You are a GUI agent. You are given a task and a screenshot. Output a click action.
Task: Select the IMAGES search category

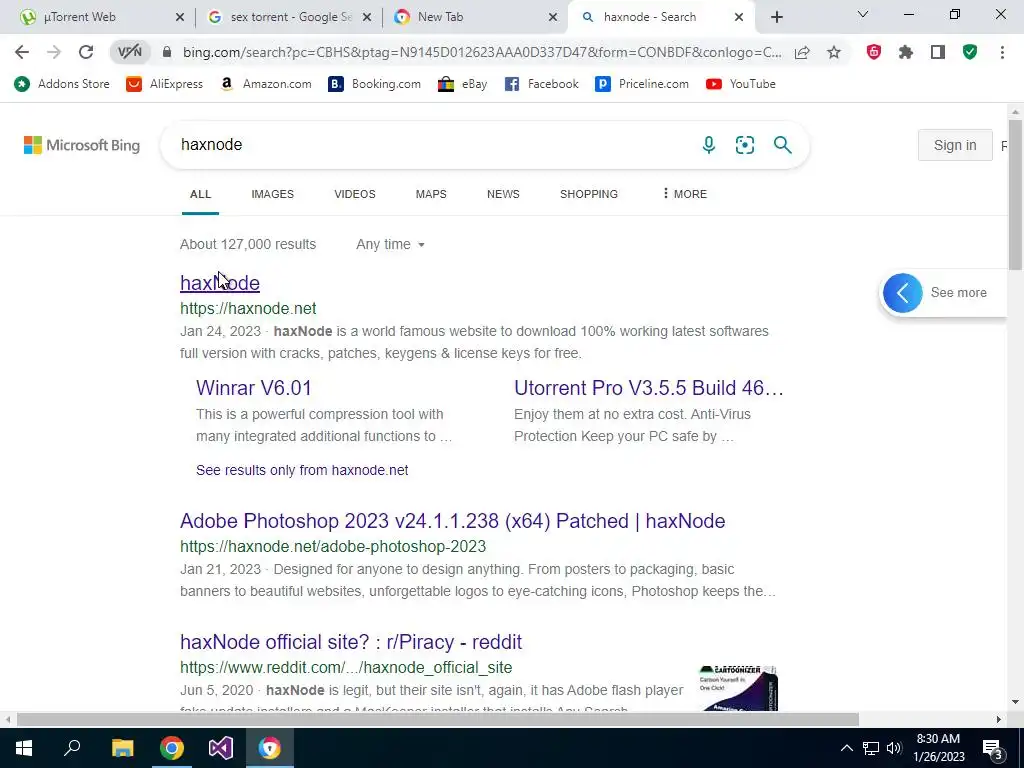(x=272, y=194)
